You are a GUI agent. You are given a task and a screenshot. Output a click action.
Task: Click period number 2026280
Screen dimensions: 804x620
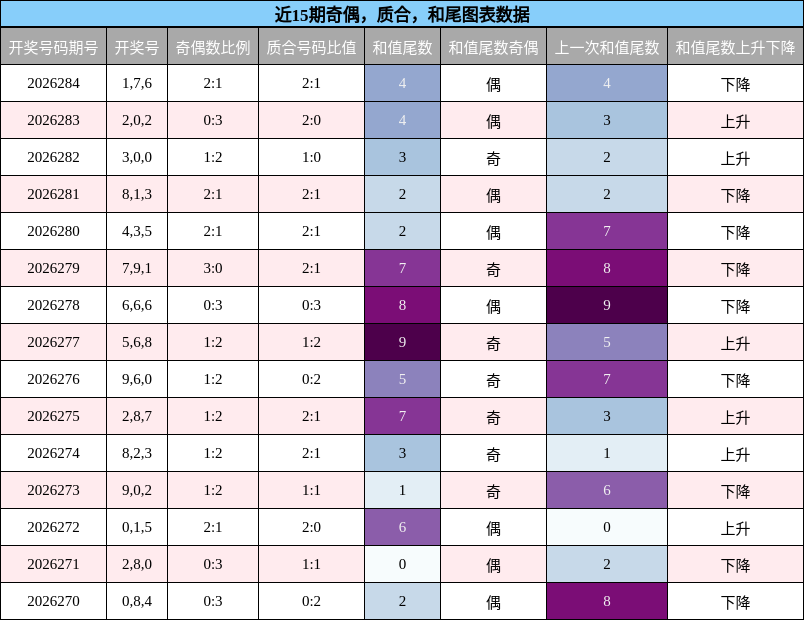coord(53,231)
